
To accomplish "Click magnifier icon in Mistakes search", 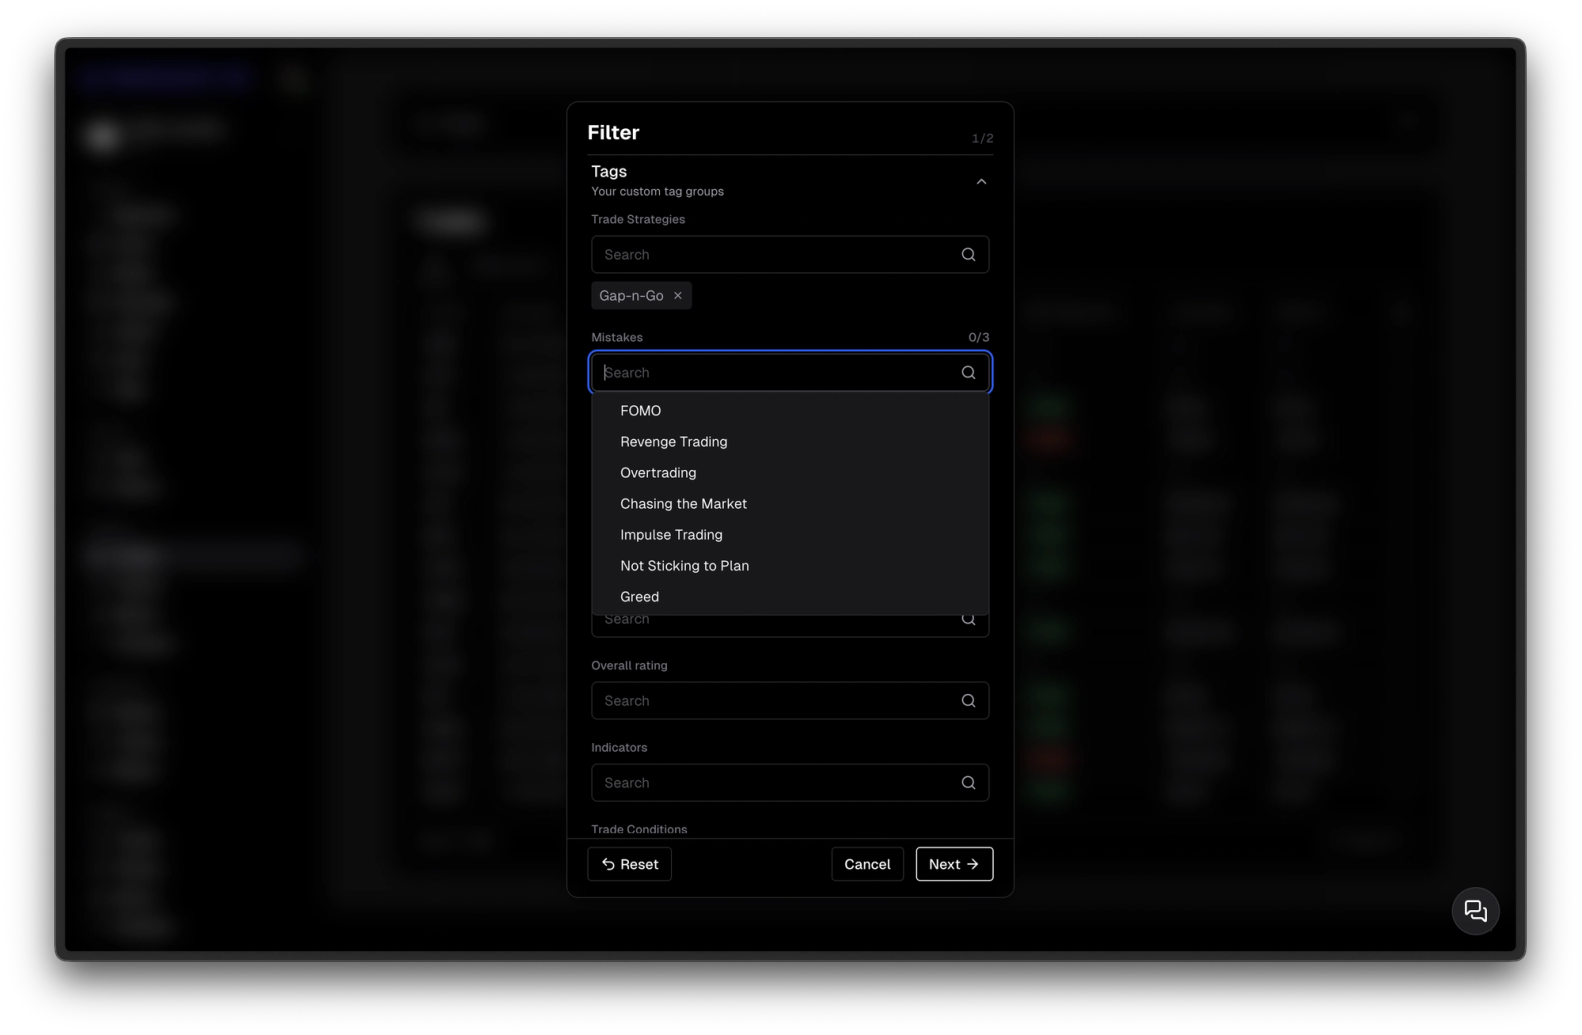I will click(x=968, y=373).
